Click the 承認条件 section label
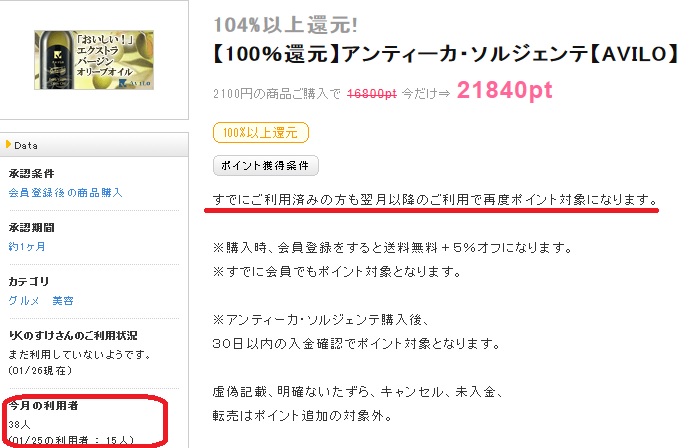Image resolution: width=698 pixels, height=448 pixels. coord(31,173)
